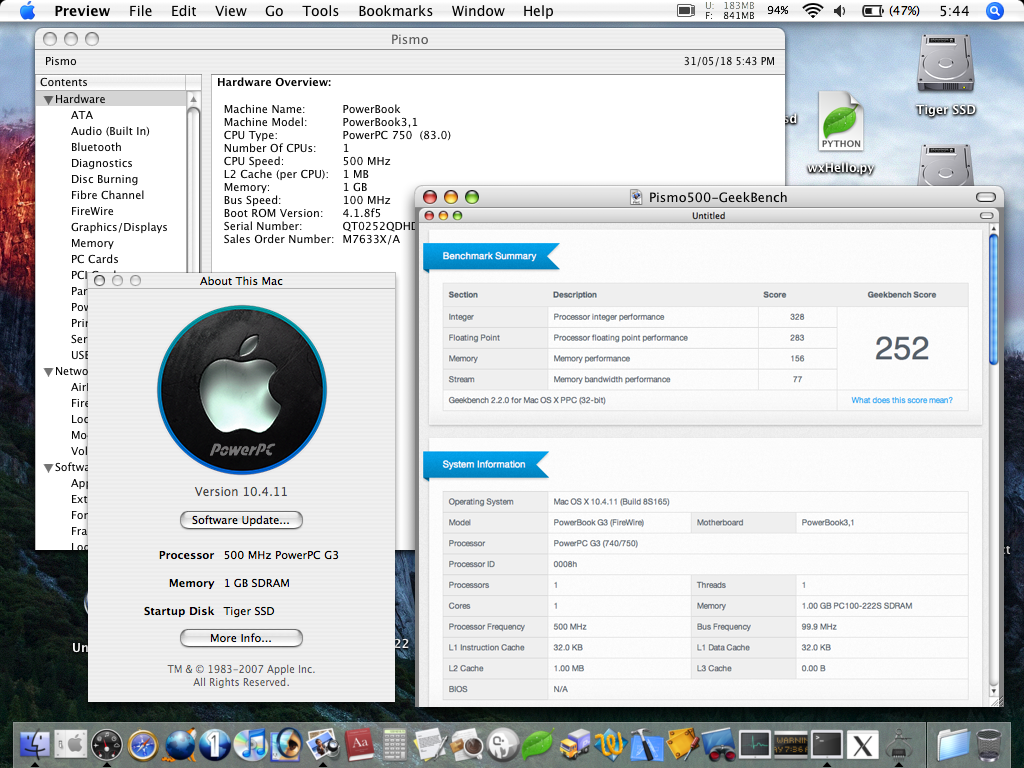Click the Geekbench score 252
Image resolution: width=1024 pixels, height=768 pixels.
[901, 348]
